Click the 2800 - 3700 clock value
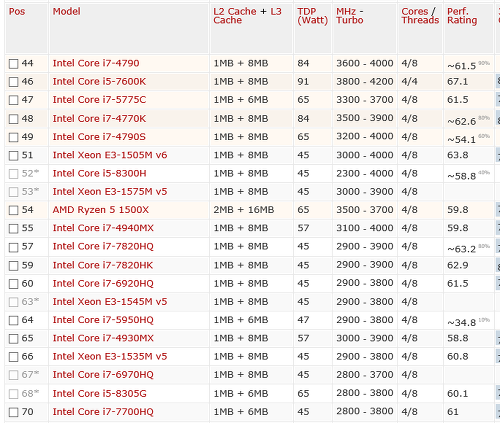Image resolution: width=500 pixels, height=423 pixels. point(365,375)
